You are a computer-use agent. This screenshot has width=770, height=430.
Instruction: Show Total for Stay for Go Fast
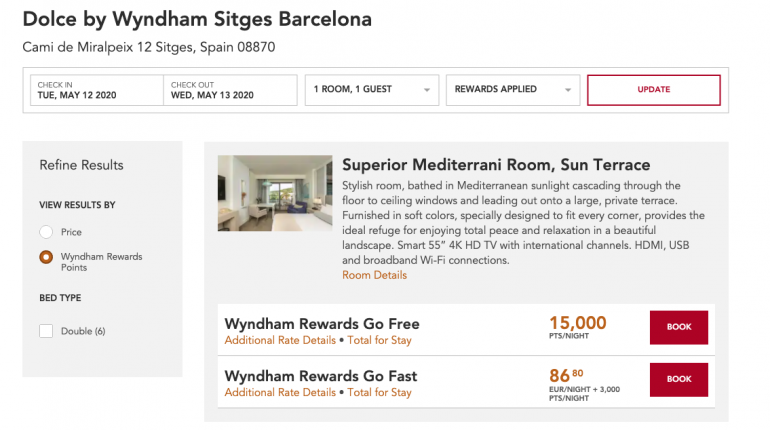(x=379, y=393)
